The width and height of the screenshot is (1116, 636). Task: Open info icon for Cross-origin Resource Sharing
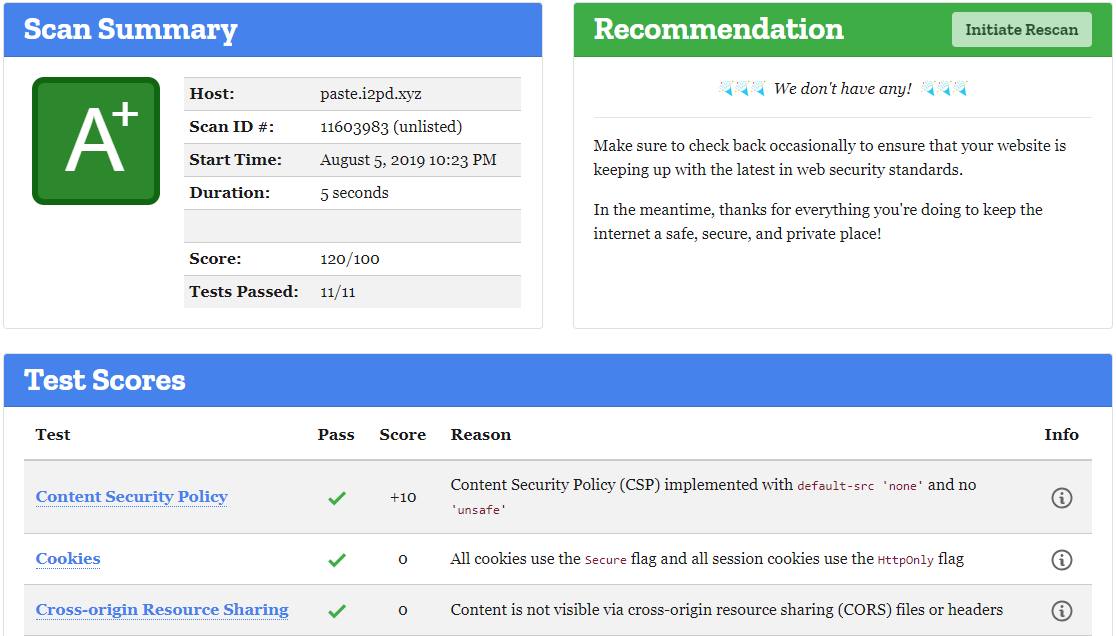(x=1062, y=610)
